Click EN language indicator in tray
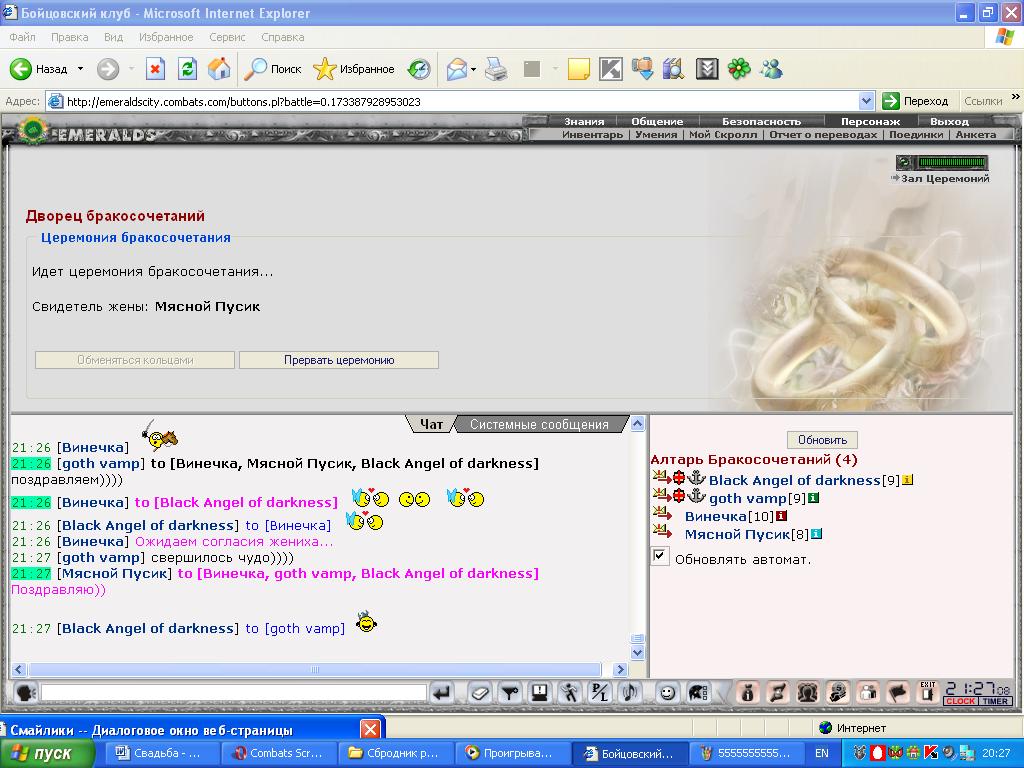The image size is (1024, 768). [x=822, y=753]
